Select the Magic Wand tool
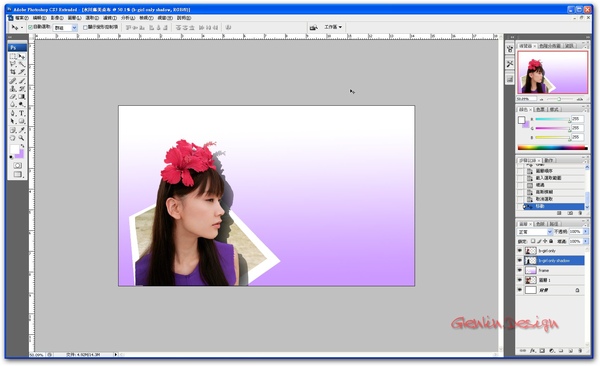 (22, 64)
